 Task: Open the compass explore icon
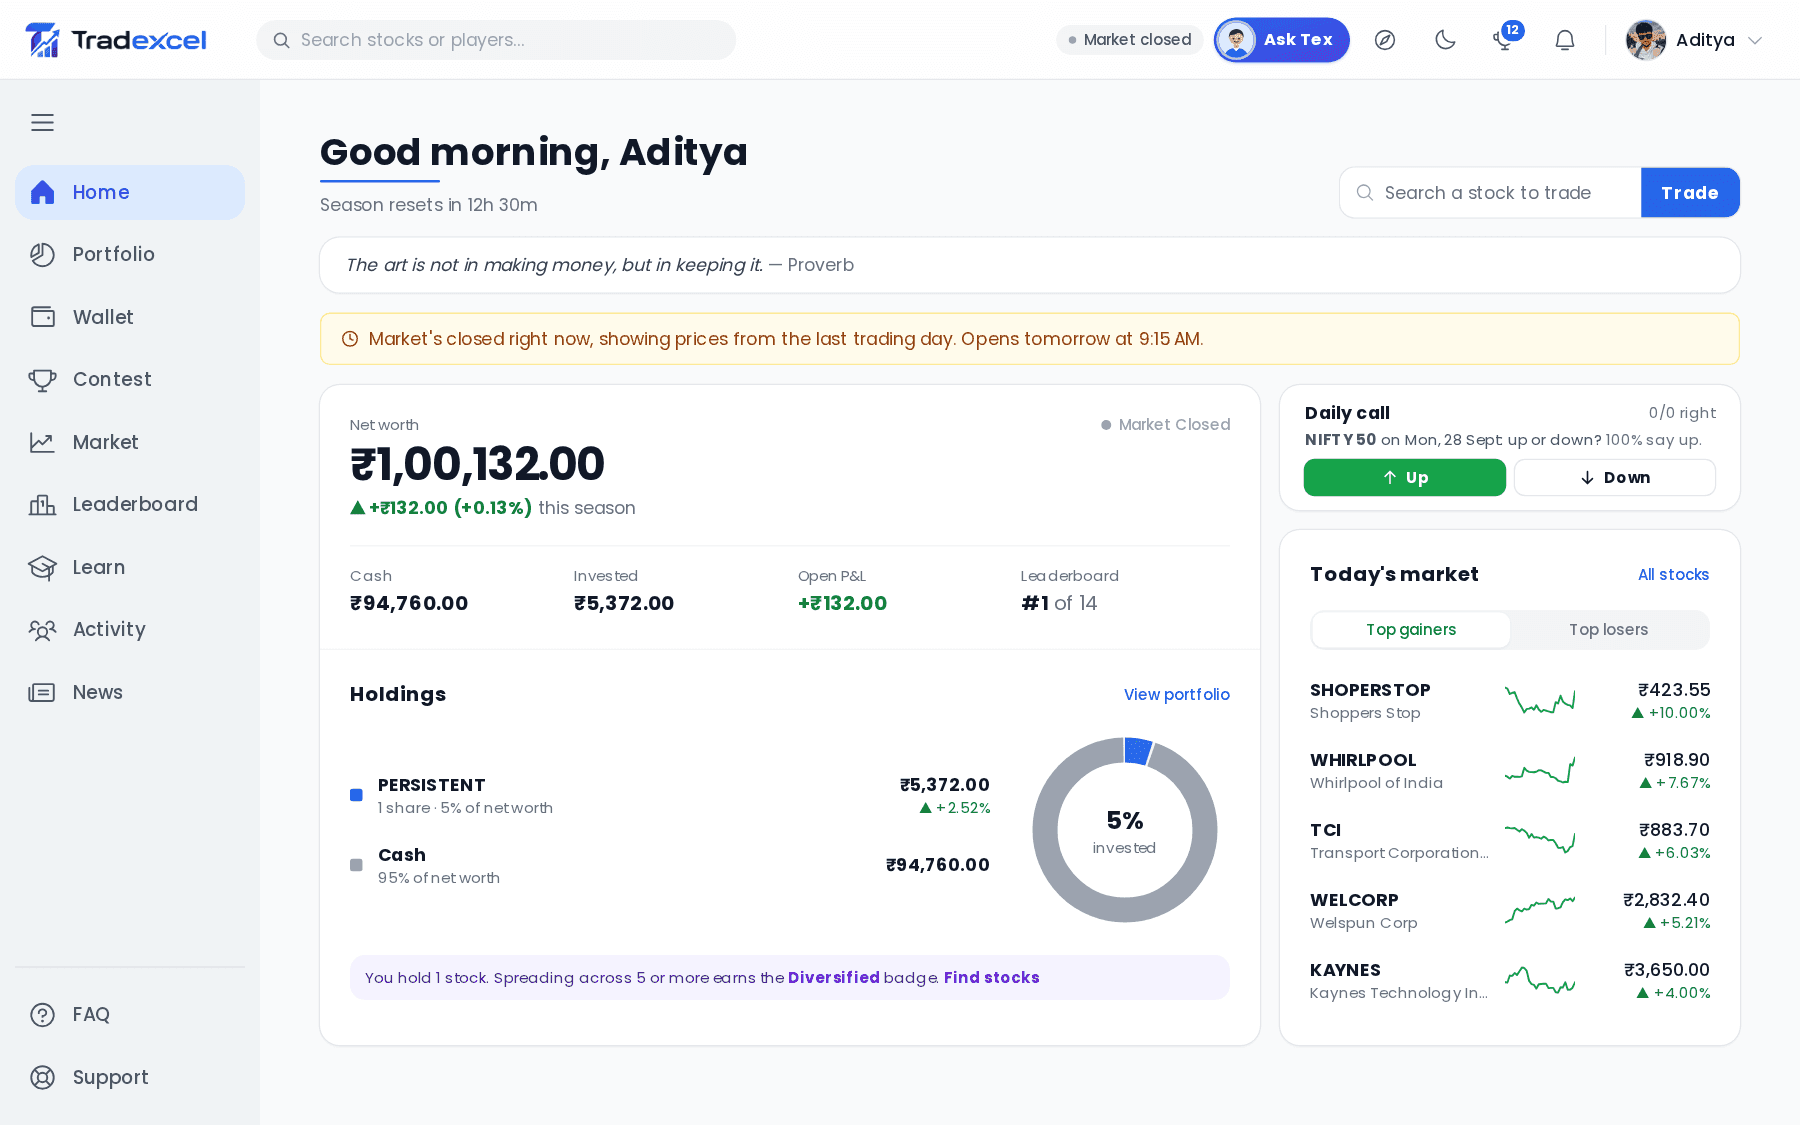coord(1385,40)
